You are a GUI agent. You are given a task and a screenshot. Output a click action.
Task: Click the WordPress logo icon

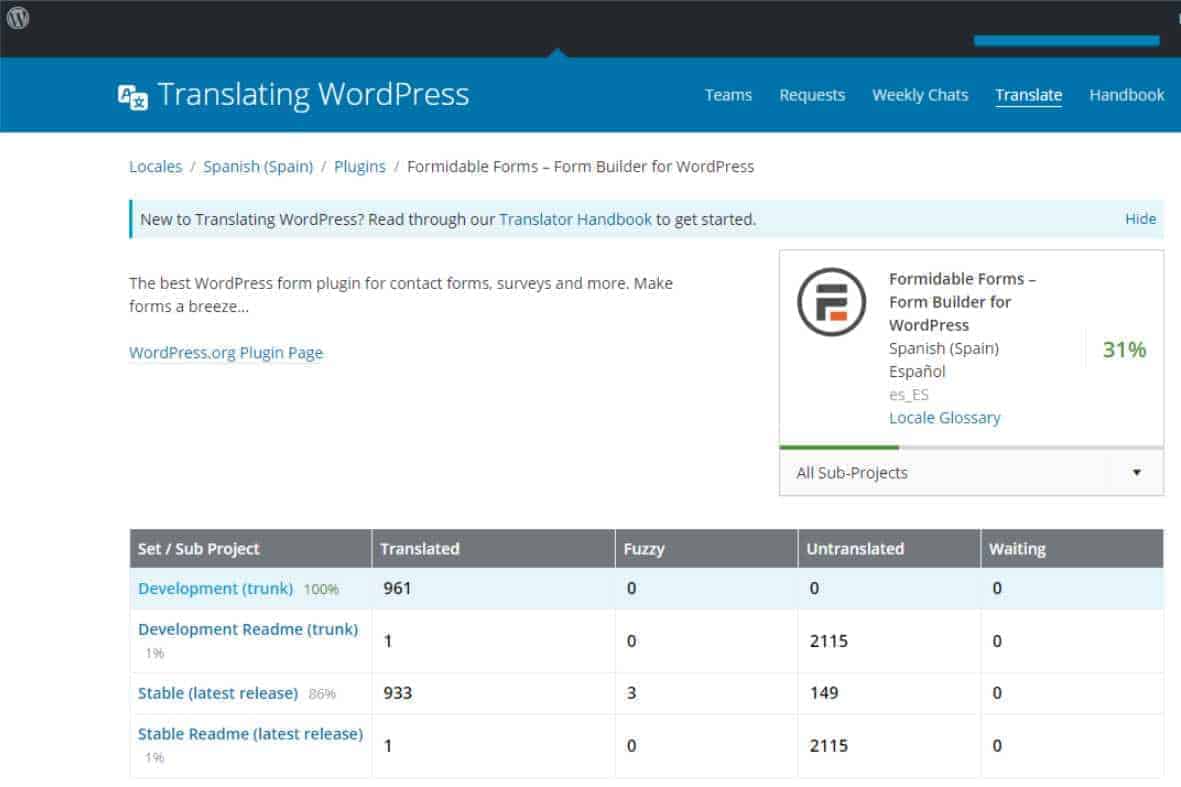pos(18,17)
